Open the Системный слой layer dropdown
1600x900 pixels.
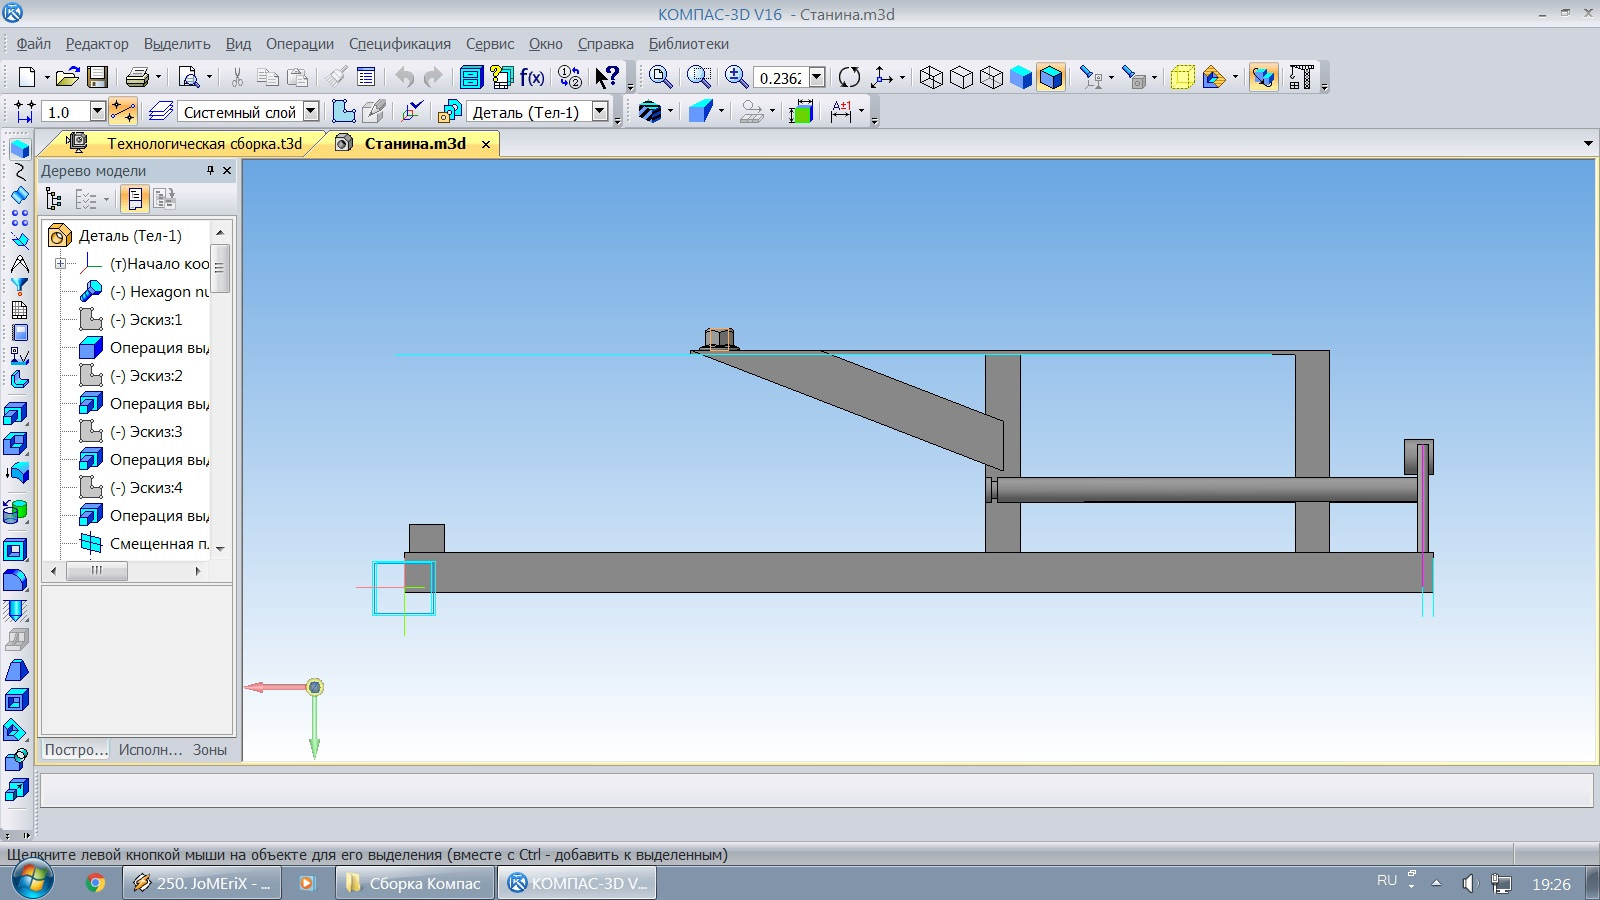pos(311,112)
